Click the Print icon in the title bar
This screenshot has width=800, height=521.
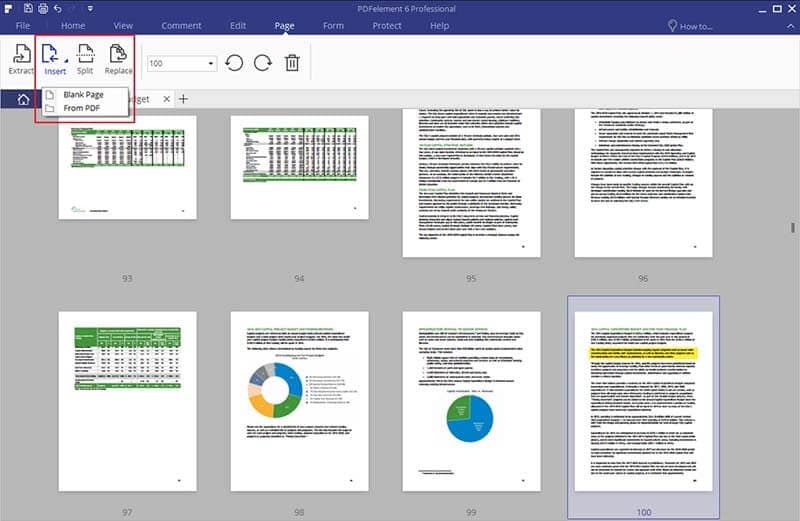(x=43, y=8)
